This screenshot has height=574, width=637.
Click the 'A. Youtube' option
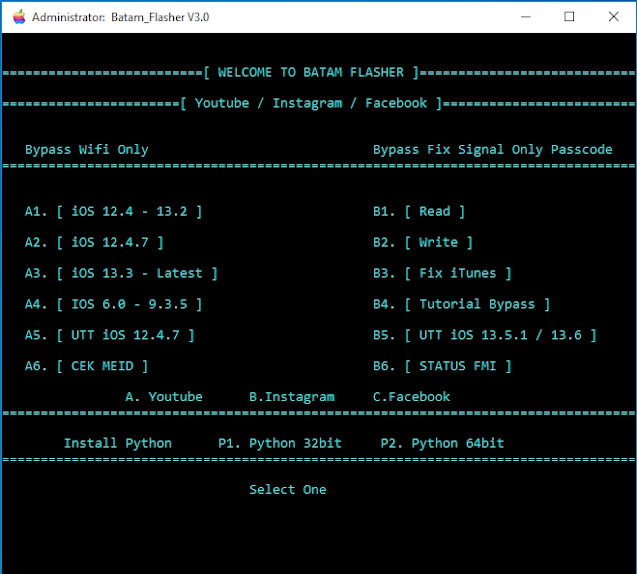[x=164, y=397]
